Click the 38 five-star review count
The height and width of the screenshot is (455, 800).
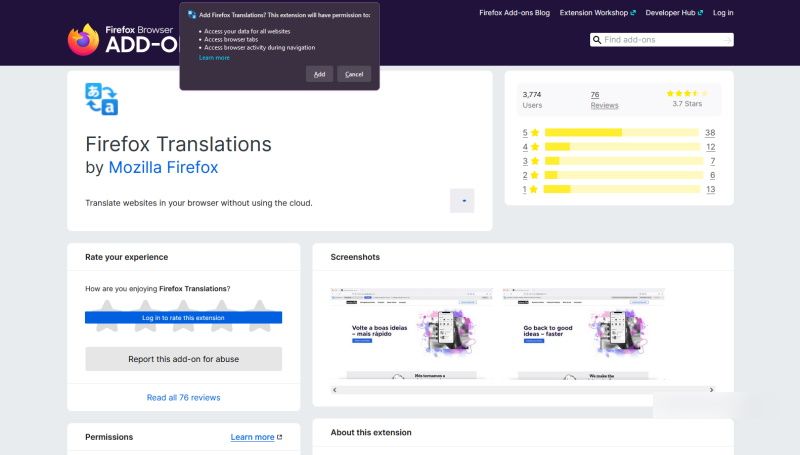point(710,133)
